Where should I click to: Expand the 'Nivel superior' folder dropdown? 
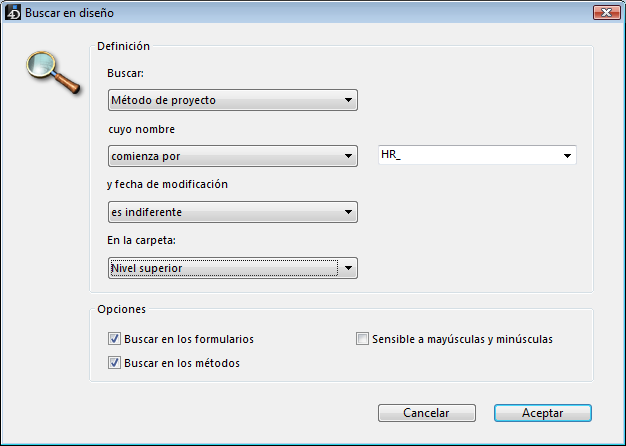click(232, 268)
